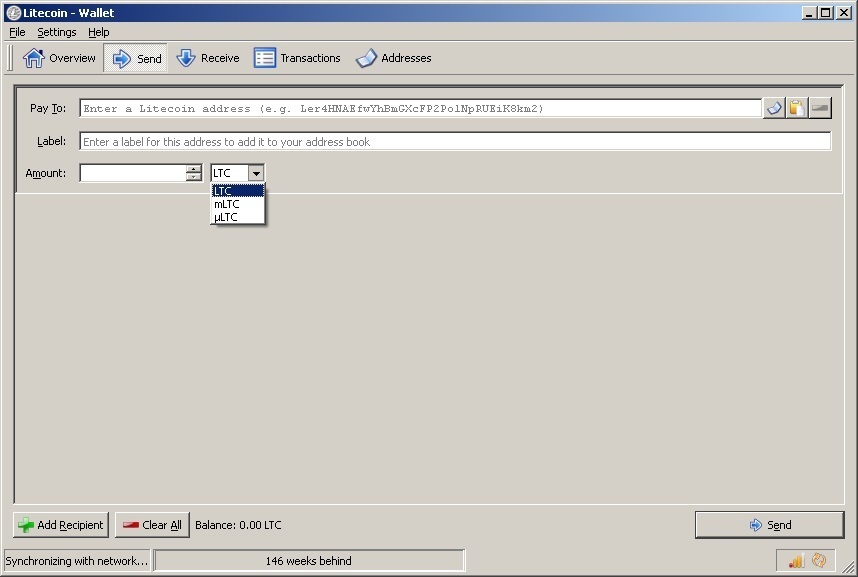Click the synchronization spinner icon
The height and width of the screenshot is (577, 858).
click(820, 561)
